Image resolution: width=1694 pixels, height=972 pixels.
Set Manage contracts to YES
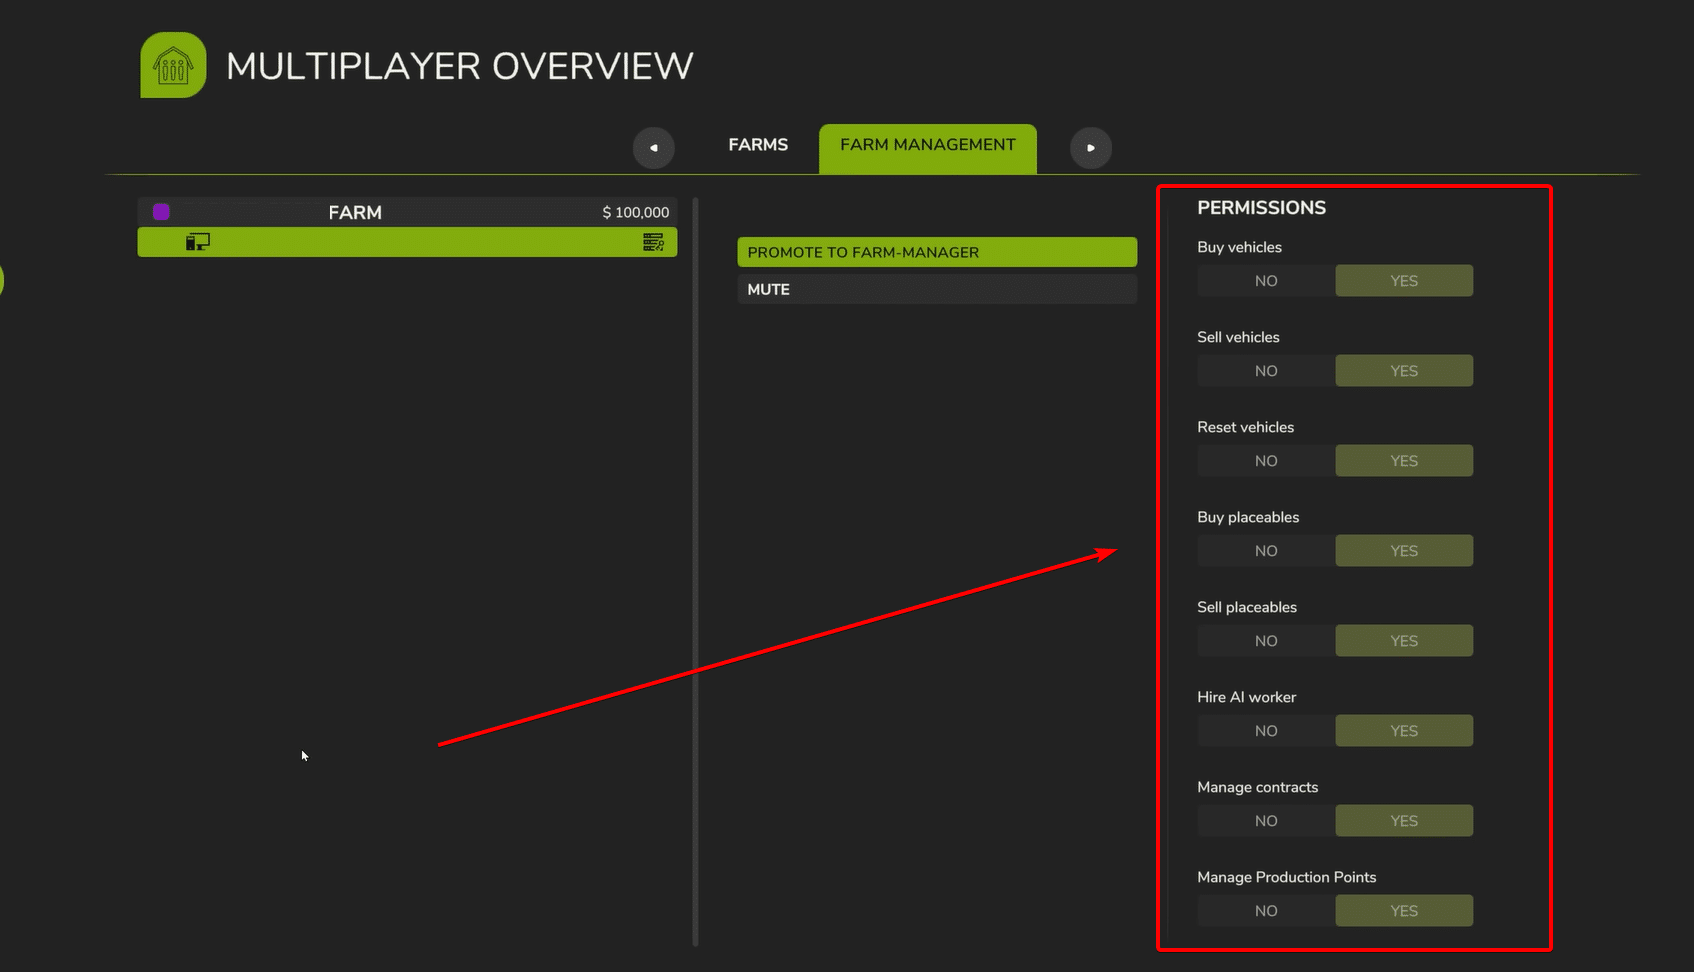pyautogui.click(x=1404, y=821)
